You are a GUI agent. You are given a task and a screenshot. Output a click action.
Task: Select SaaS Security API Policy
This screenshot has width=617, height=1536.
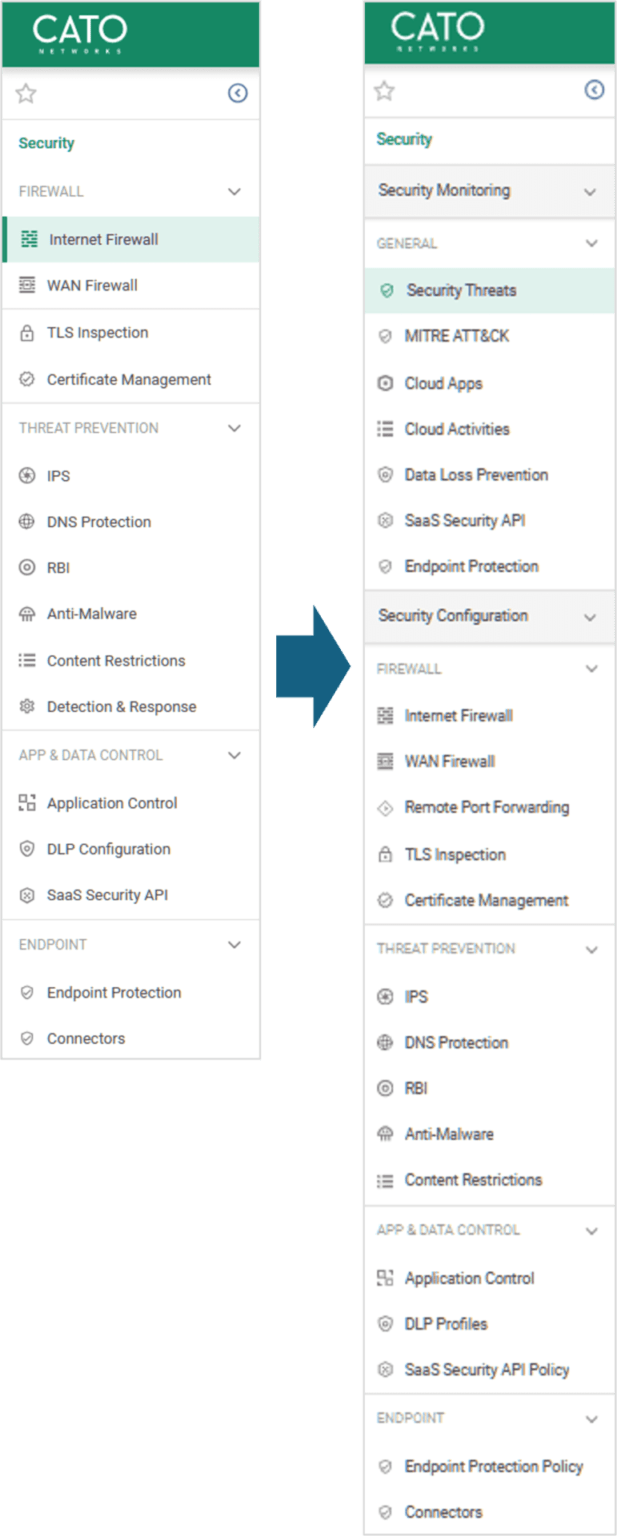point(486,1370)
